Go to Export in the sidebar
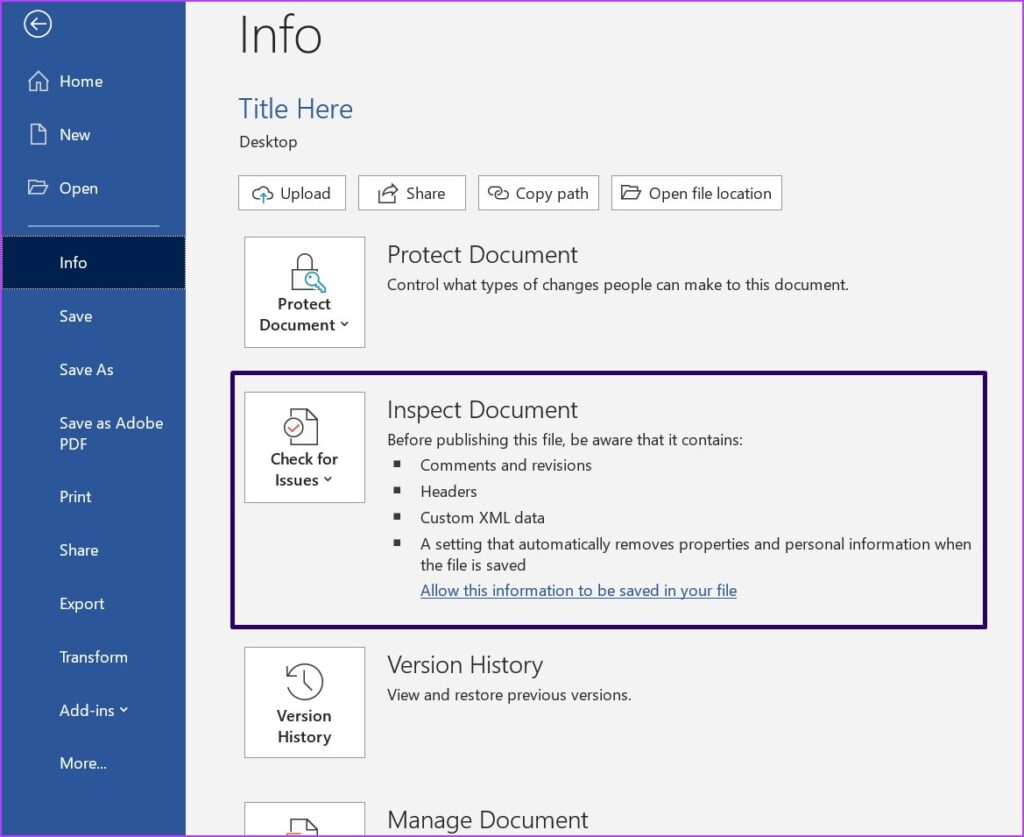 pyautogui.click(x=81, y=604)
